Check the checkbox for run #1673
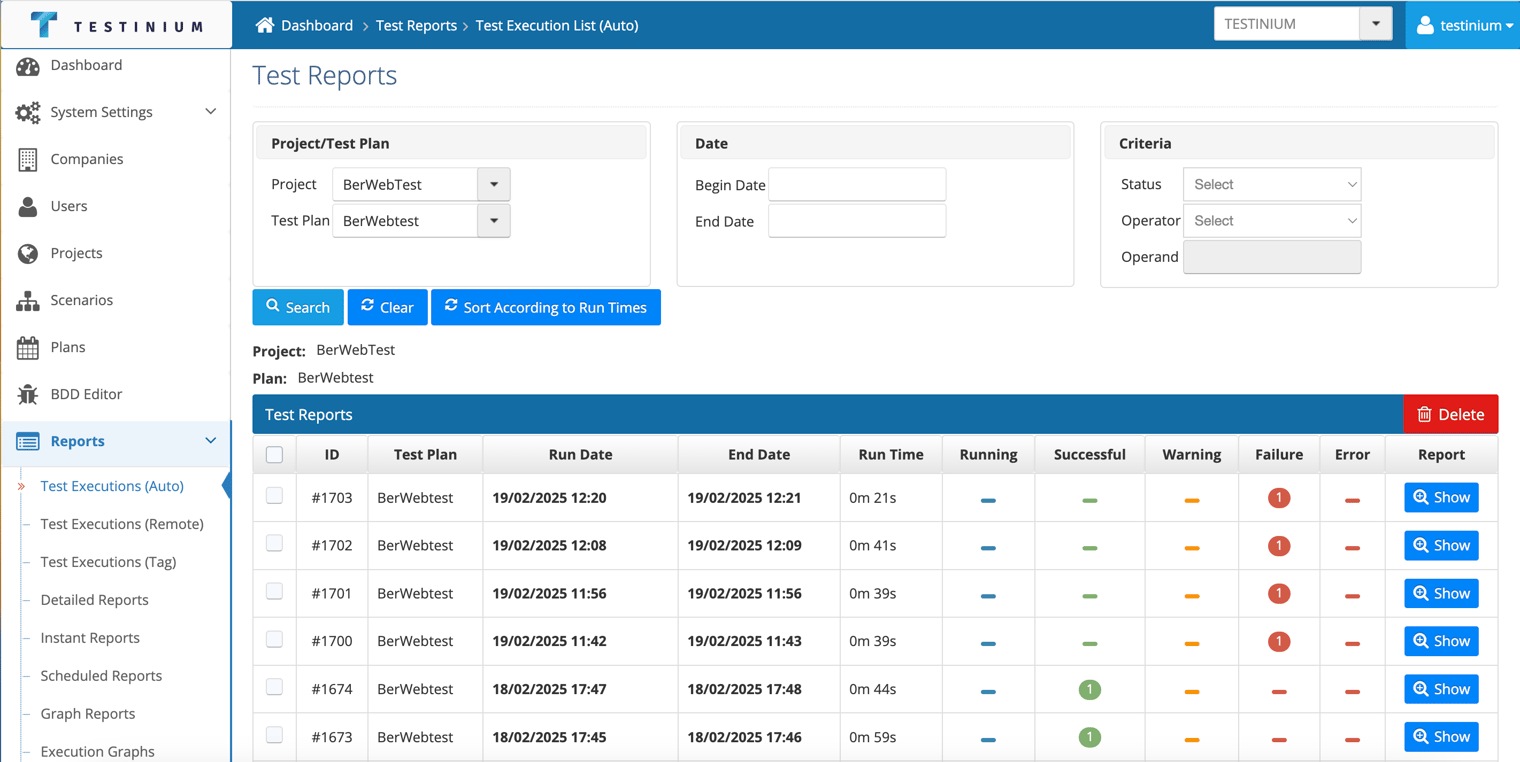Viewport: 1520px width, 762px height. (x=275, y=736)
